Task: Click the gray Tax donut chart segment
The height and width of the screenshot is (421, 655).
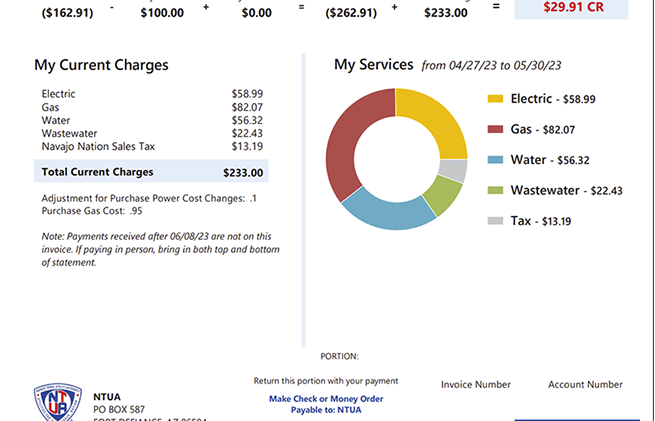Action: coord(455,170)
